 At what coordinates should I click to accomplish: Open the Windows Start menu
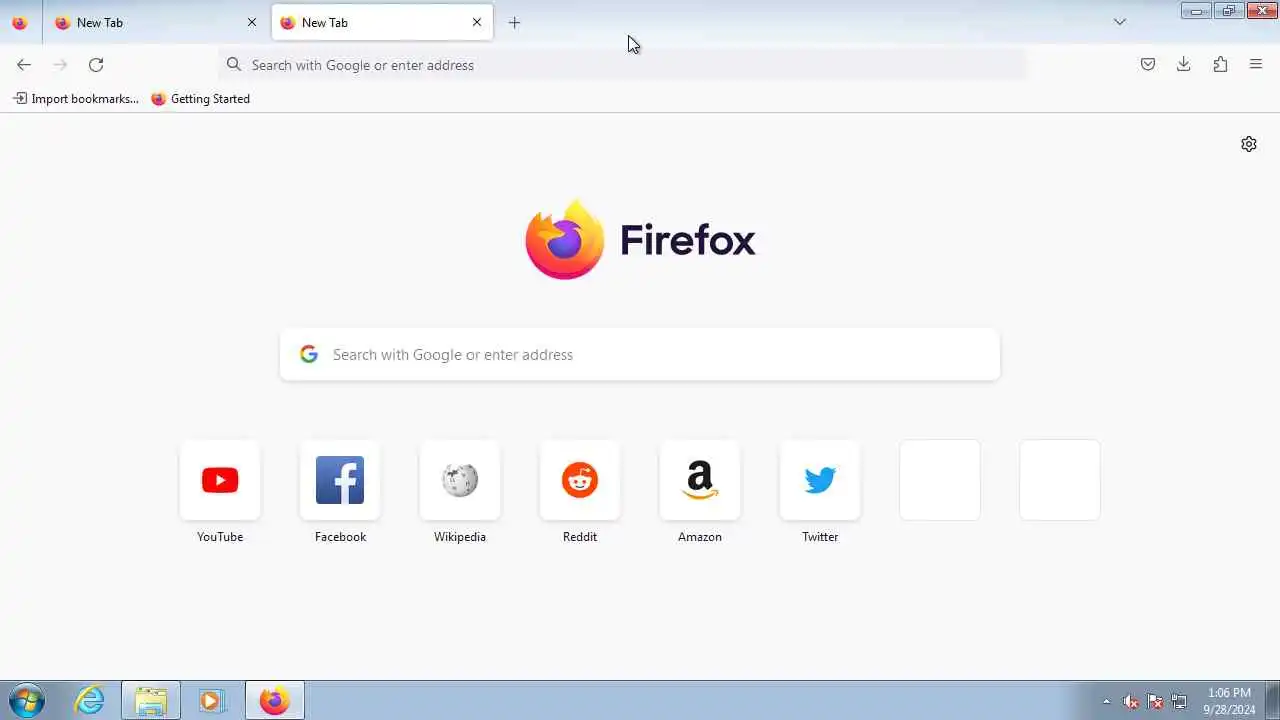[26, 701]
